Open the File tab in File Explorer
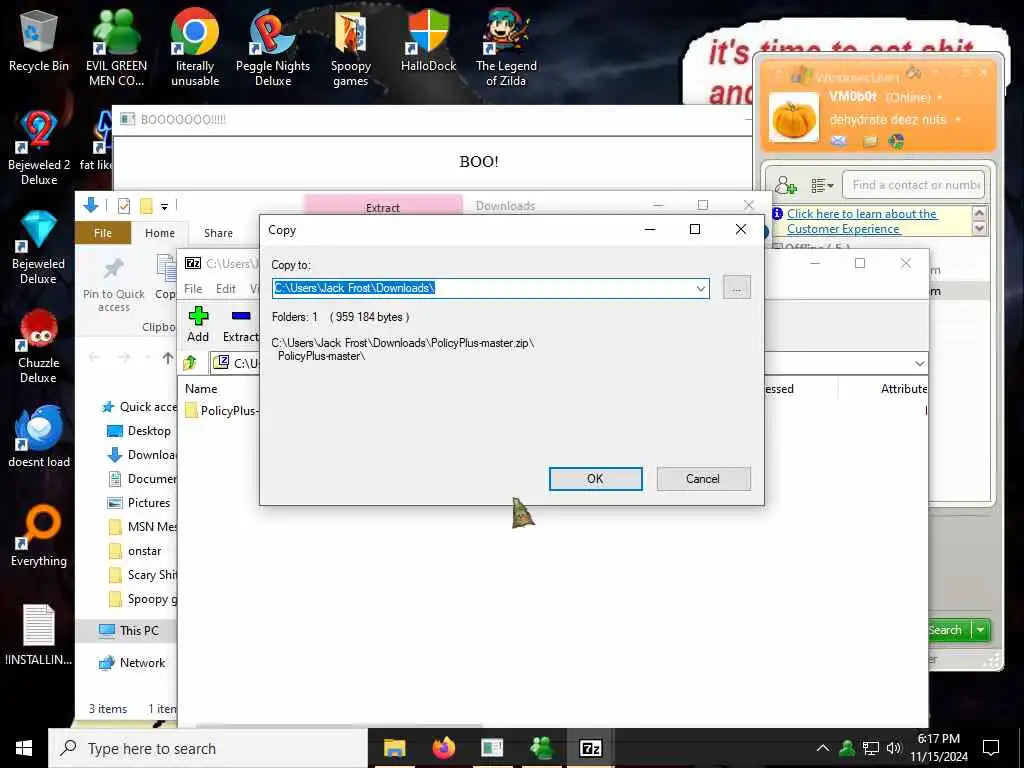 tap(103, 233)
